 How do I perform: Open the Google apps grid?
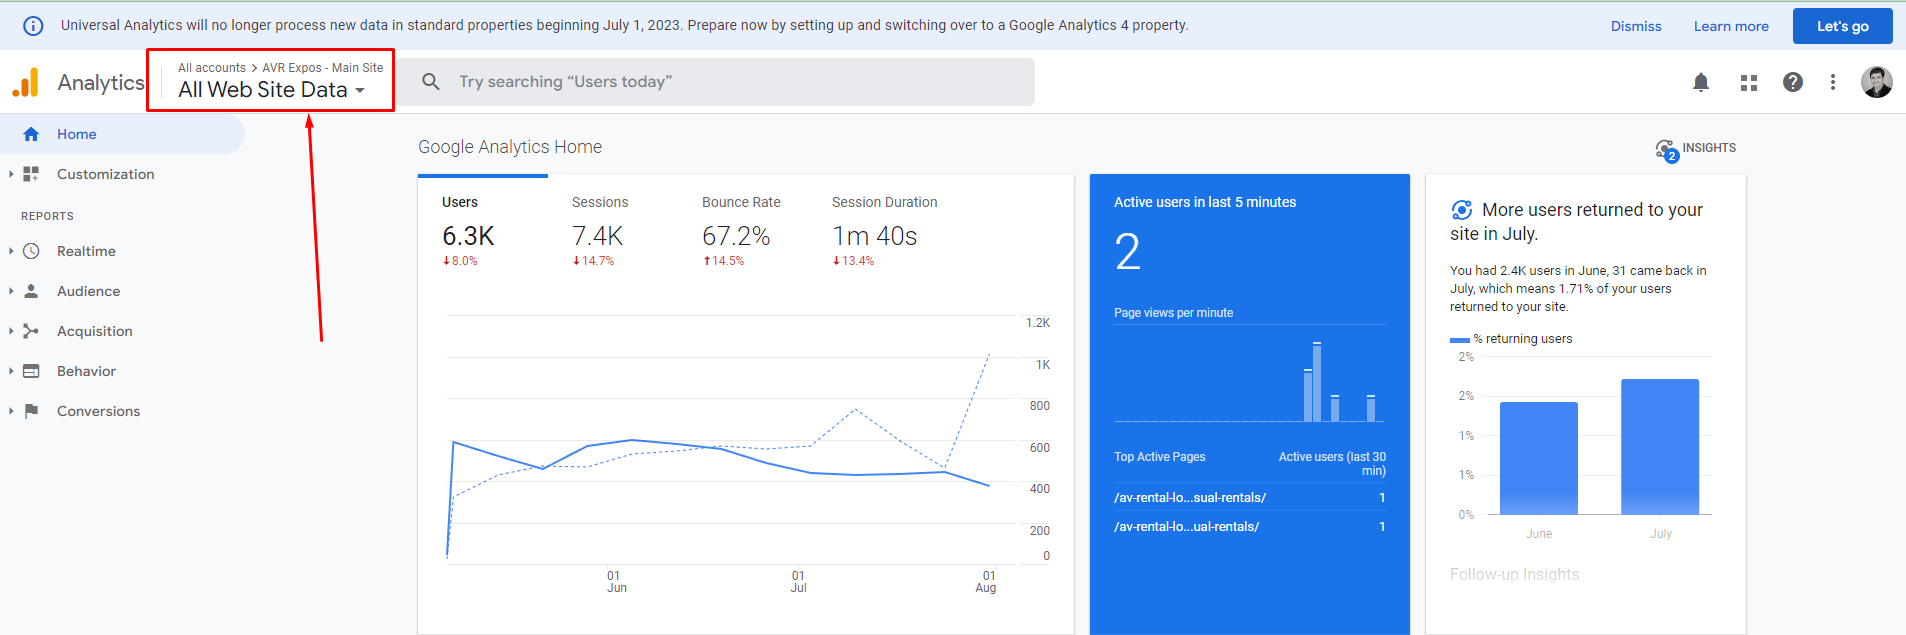click(1749, 83)
